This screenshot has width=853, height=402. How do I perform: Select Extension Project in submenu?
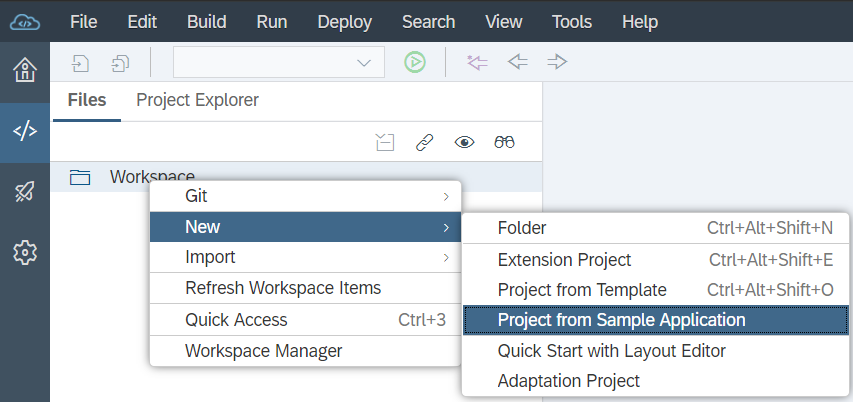click(x=656, y=260)
